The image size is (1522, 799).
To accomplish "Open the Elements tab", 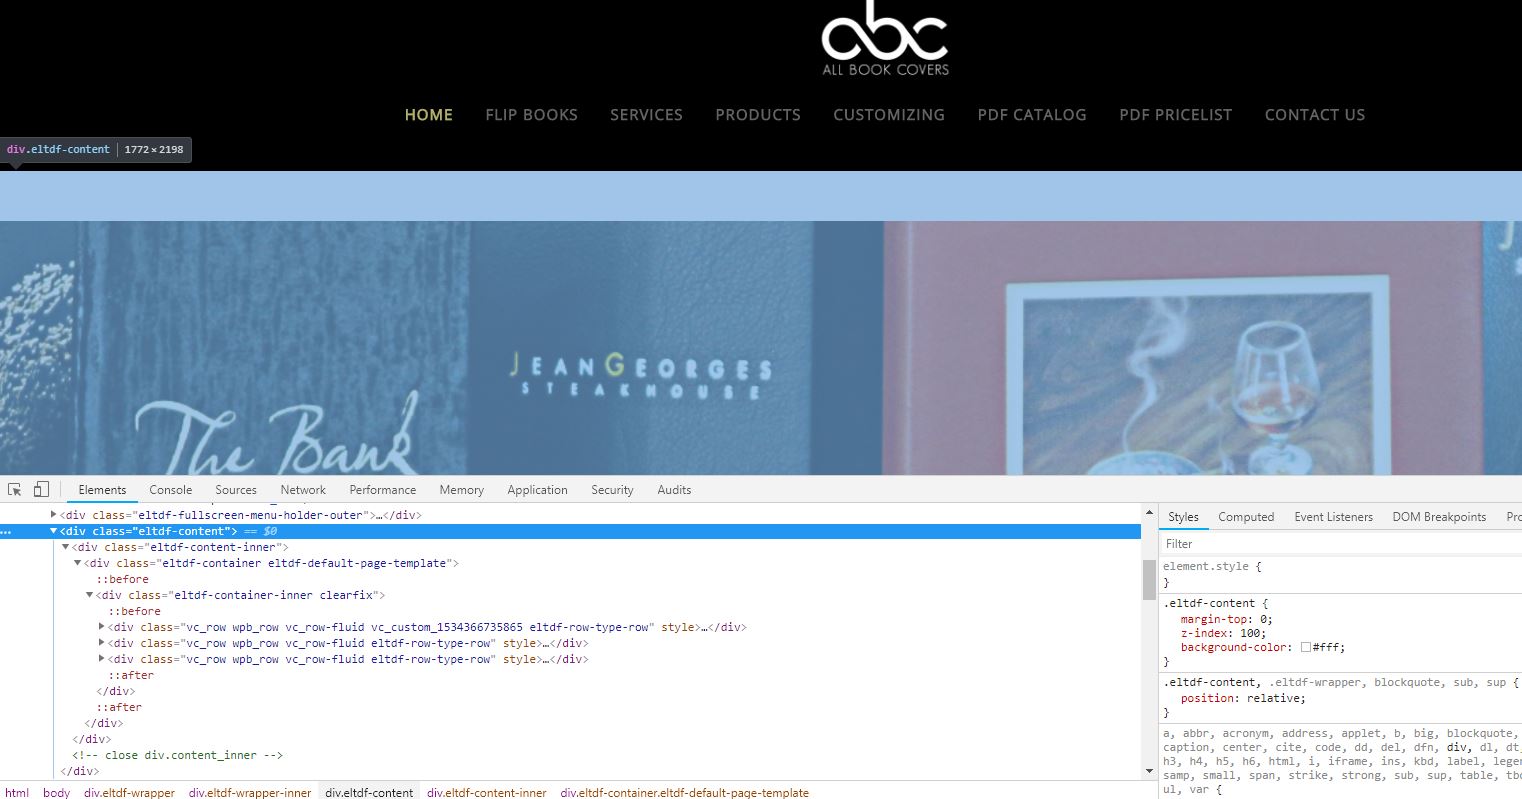I will pos(102,490).
